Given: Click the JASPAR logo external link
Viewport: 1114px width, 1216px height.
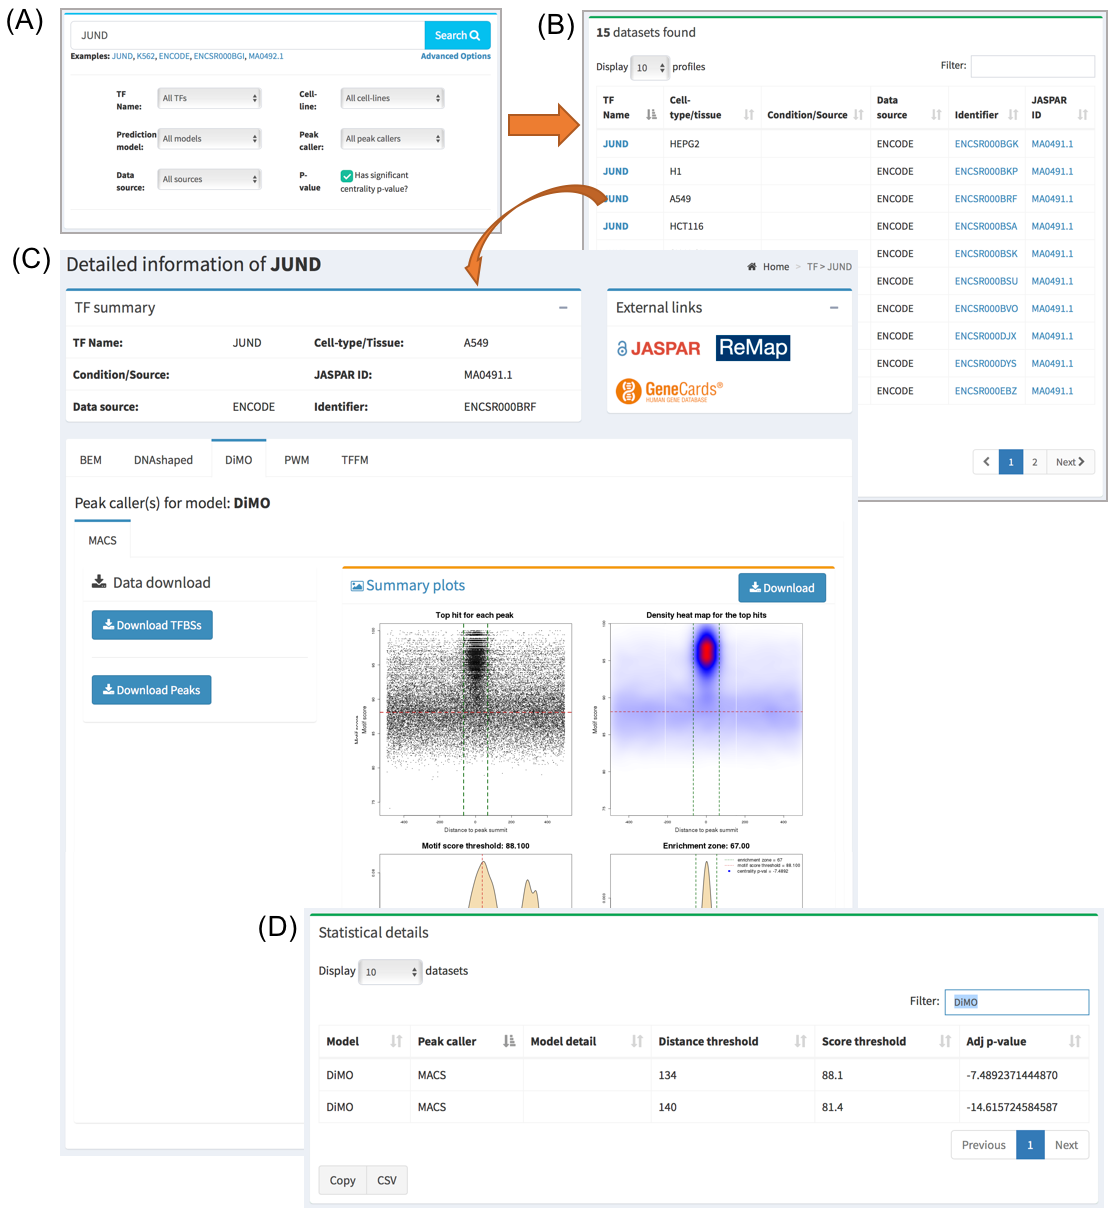Looking at the screenshot, I should point(658,348).
